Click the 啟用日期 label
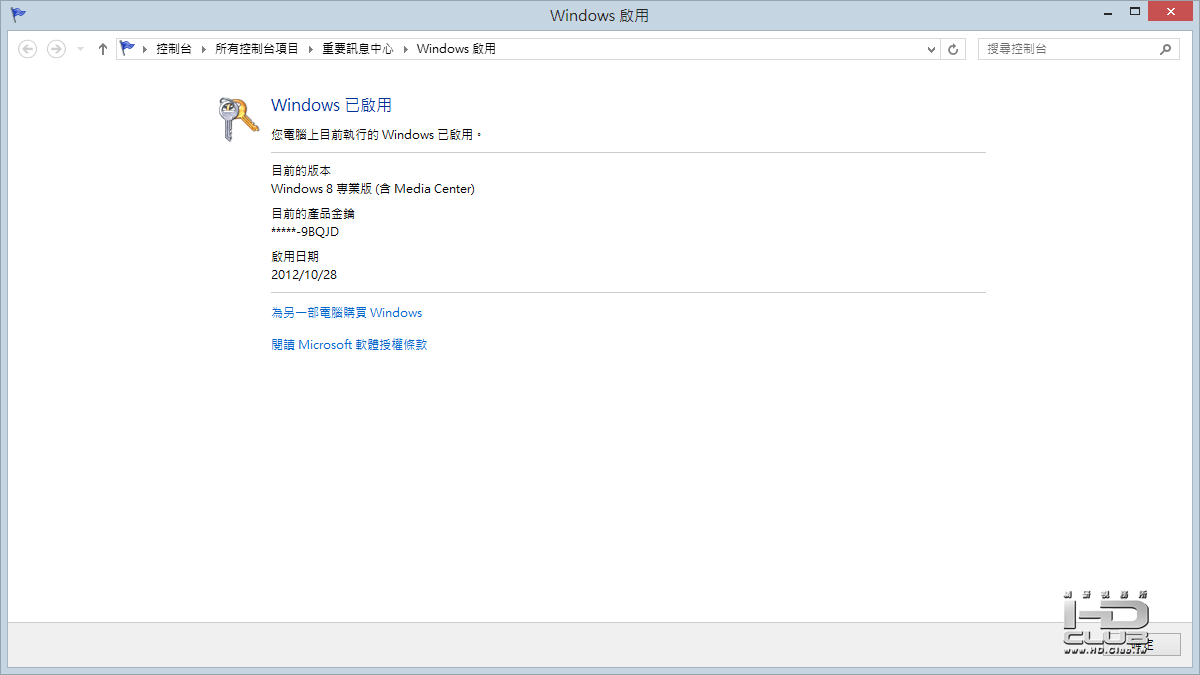This screenshot has width=1200, height=675. pyautogui.click(x=295, y=257)
